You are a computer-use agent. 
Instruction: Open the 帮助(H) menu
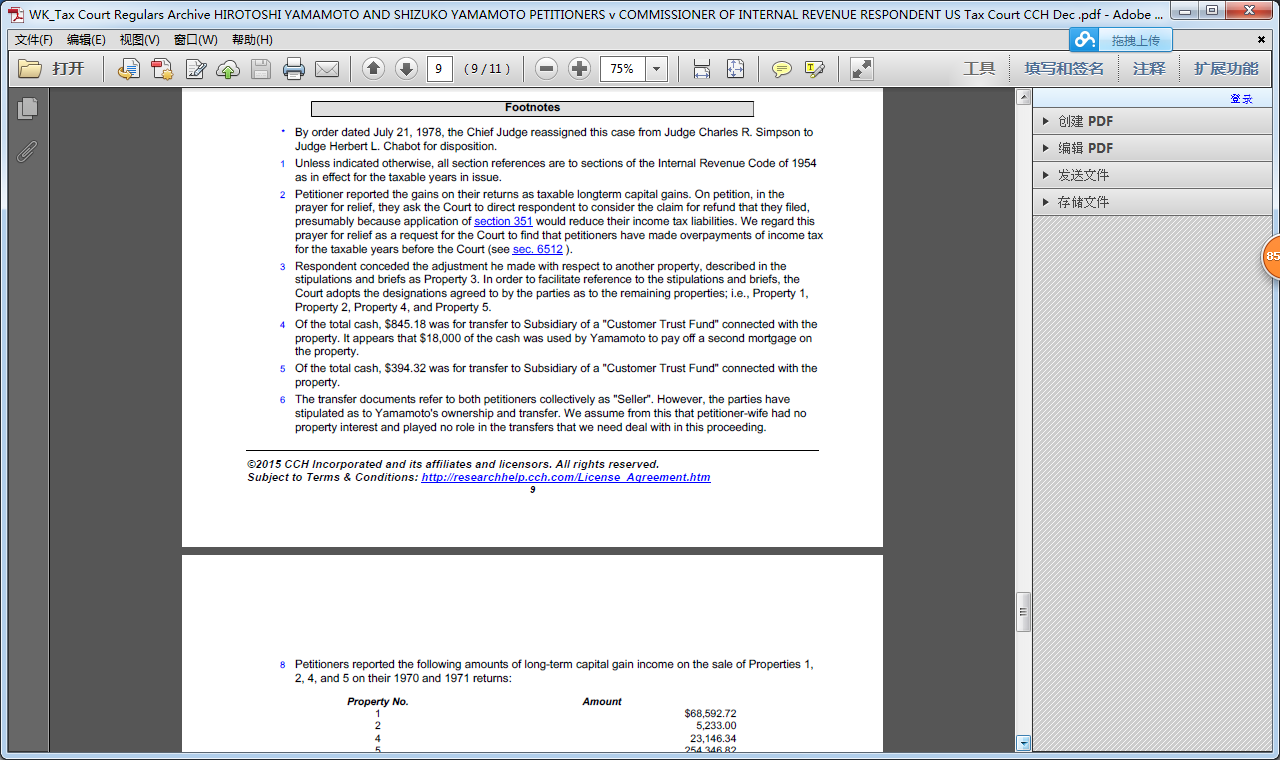point(252,40)
